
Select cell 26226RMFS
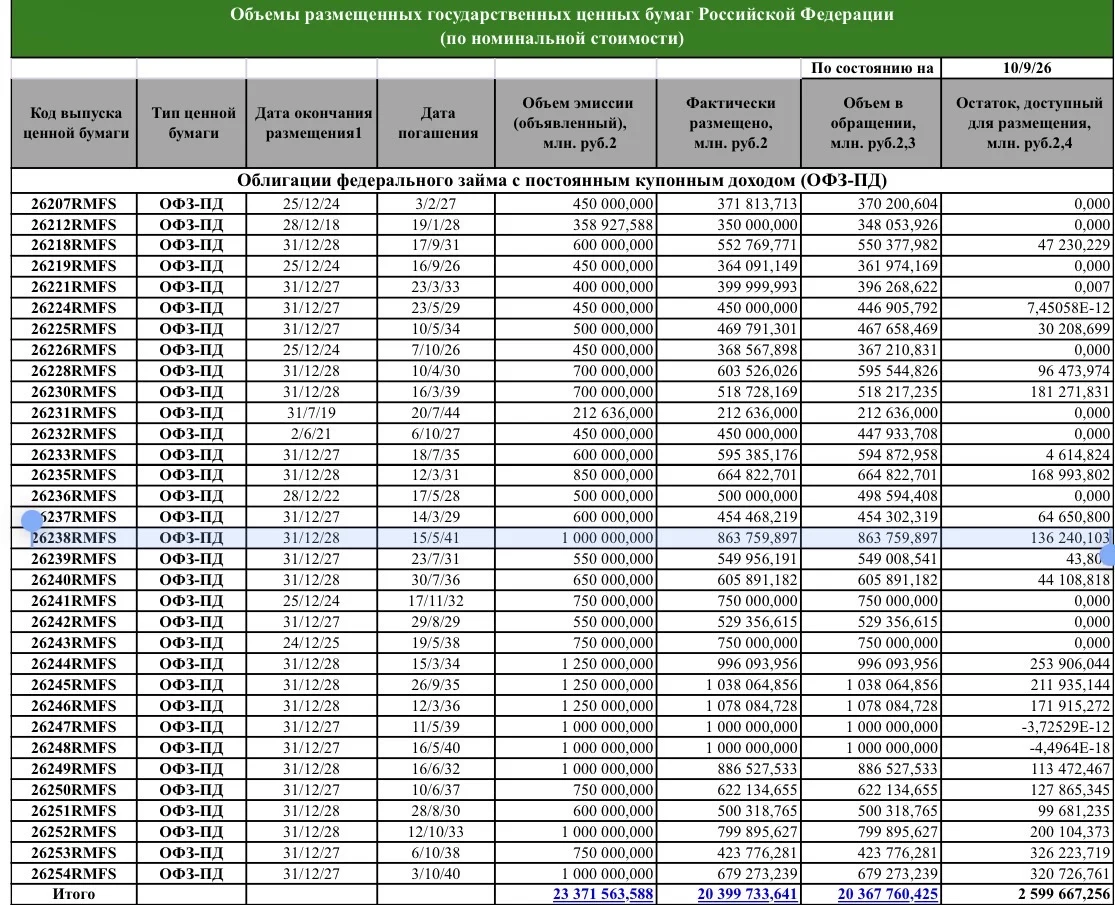74,350
